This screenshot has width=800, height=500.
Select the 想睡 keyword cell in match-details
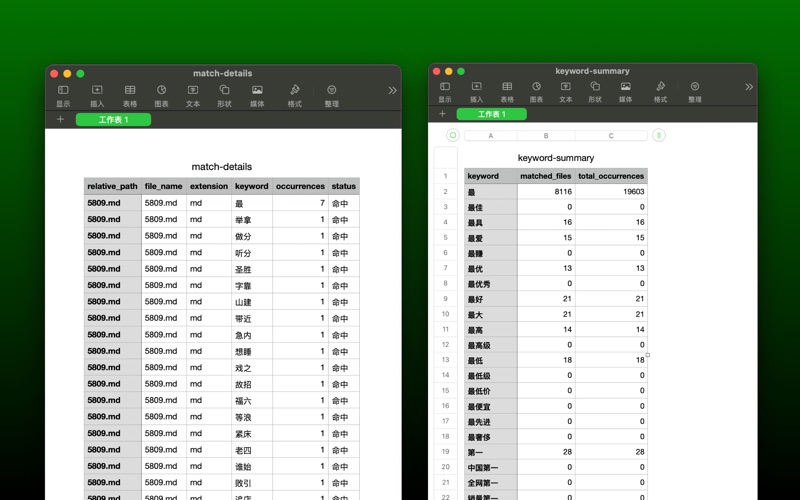click(252, 351)
